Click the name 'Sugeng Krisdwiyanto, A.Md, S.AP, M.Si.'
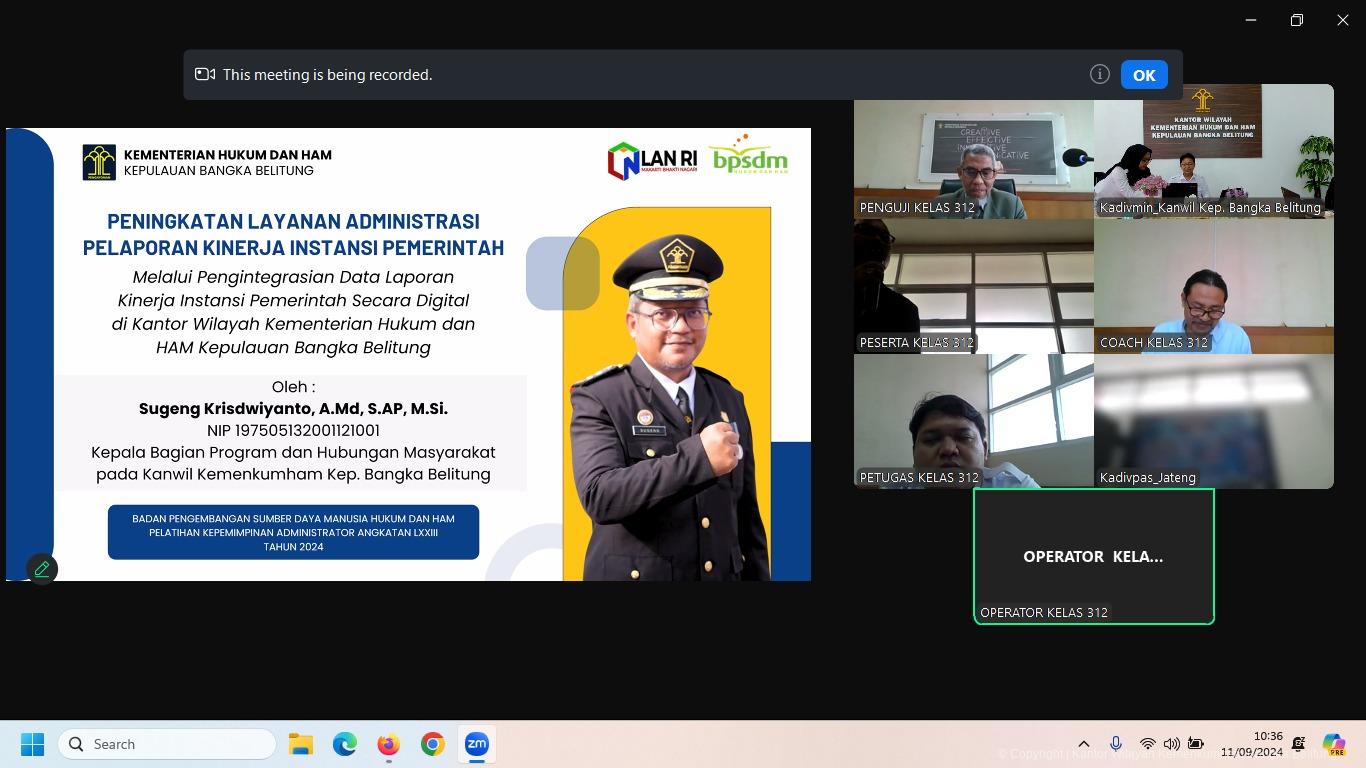Image resolution: width=1366 pixels, height=768 pixels. click(293, 409)
